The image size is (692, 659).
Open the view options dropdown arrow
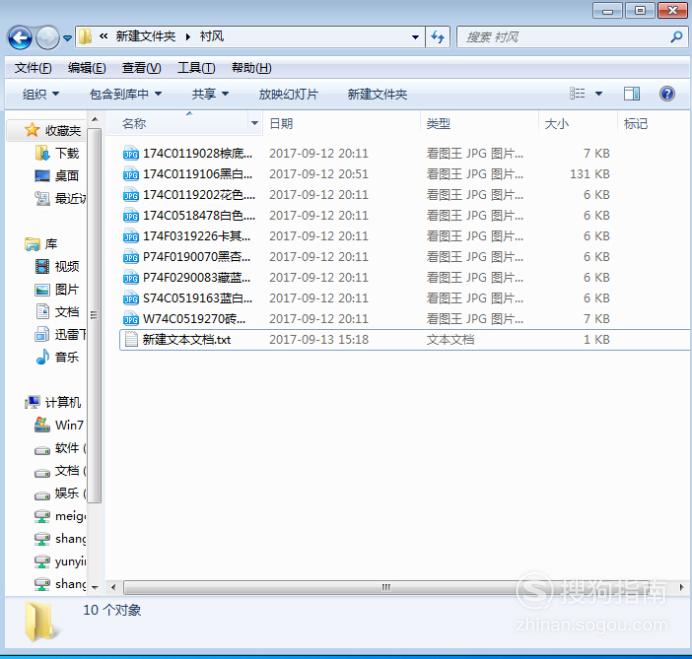(599, 94)
